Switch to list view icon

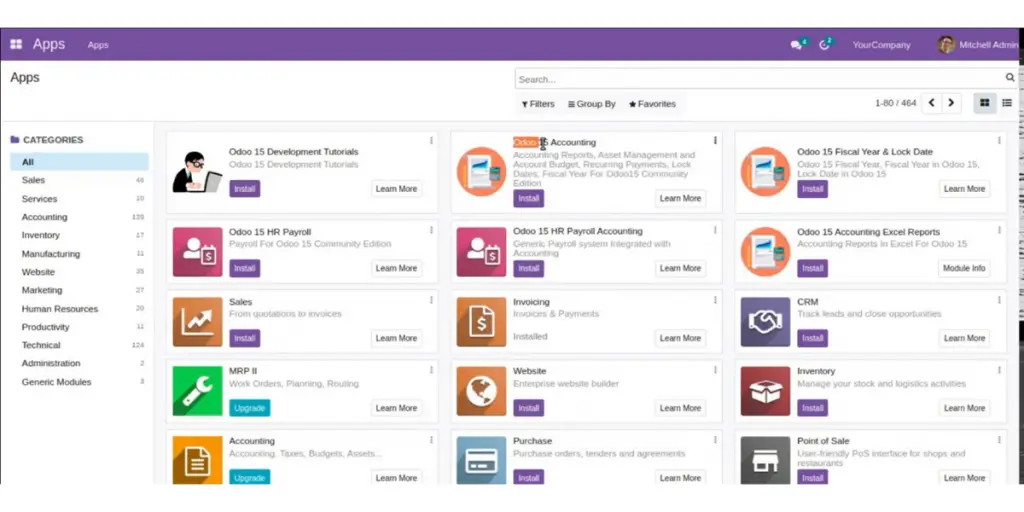(x=1007, y=103)
